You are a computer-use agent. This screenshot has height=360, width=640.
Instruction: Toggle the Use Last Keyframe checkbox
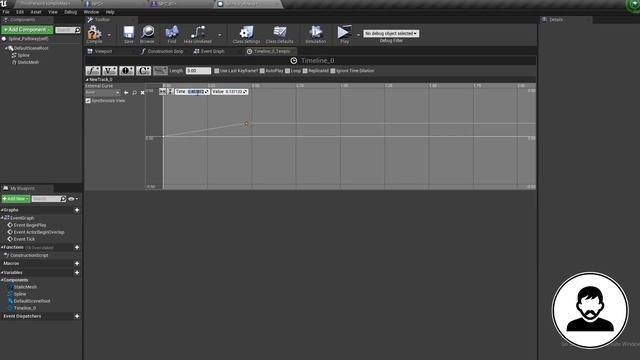tap(217, 71)
